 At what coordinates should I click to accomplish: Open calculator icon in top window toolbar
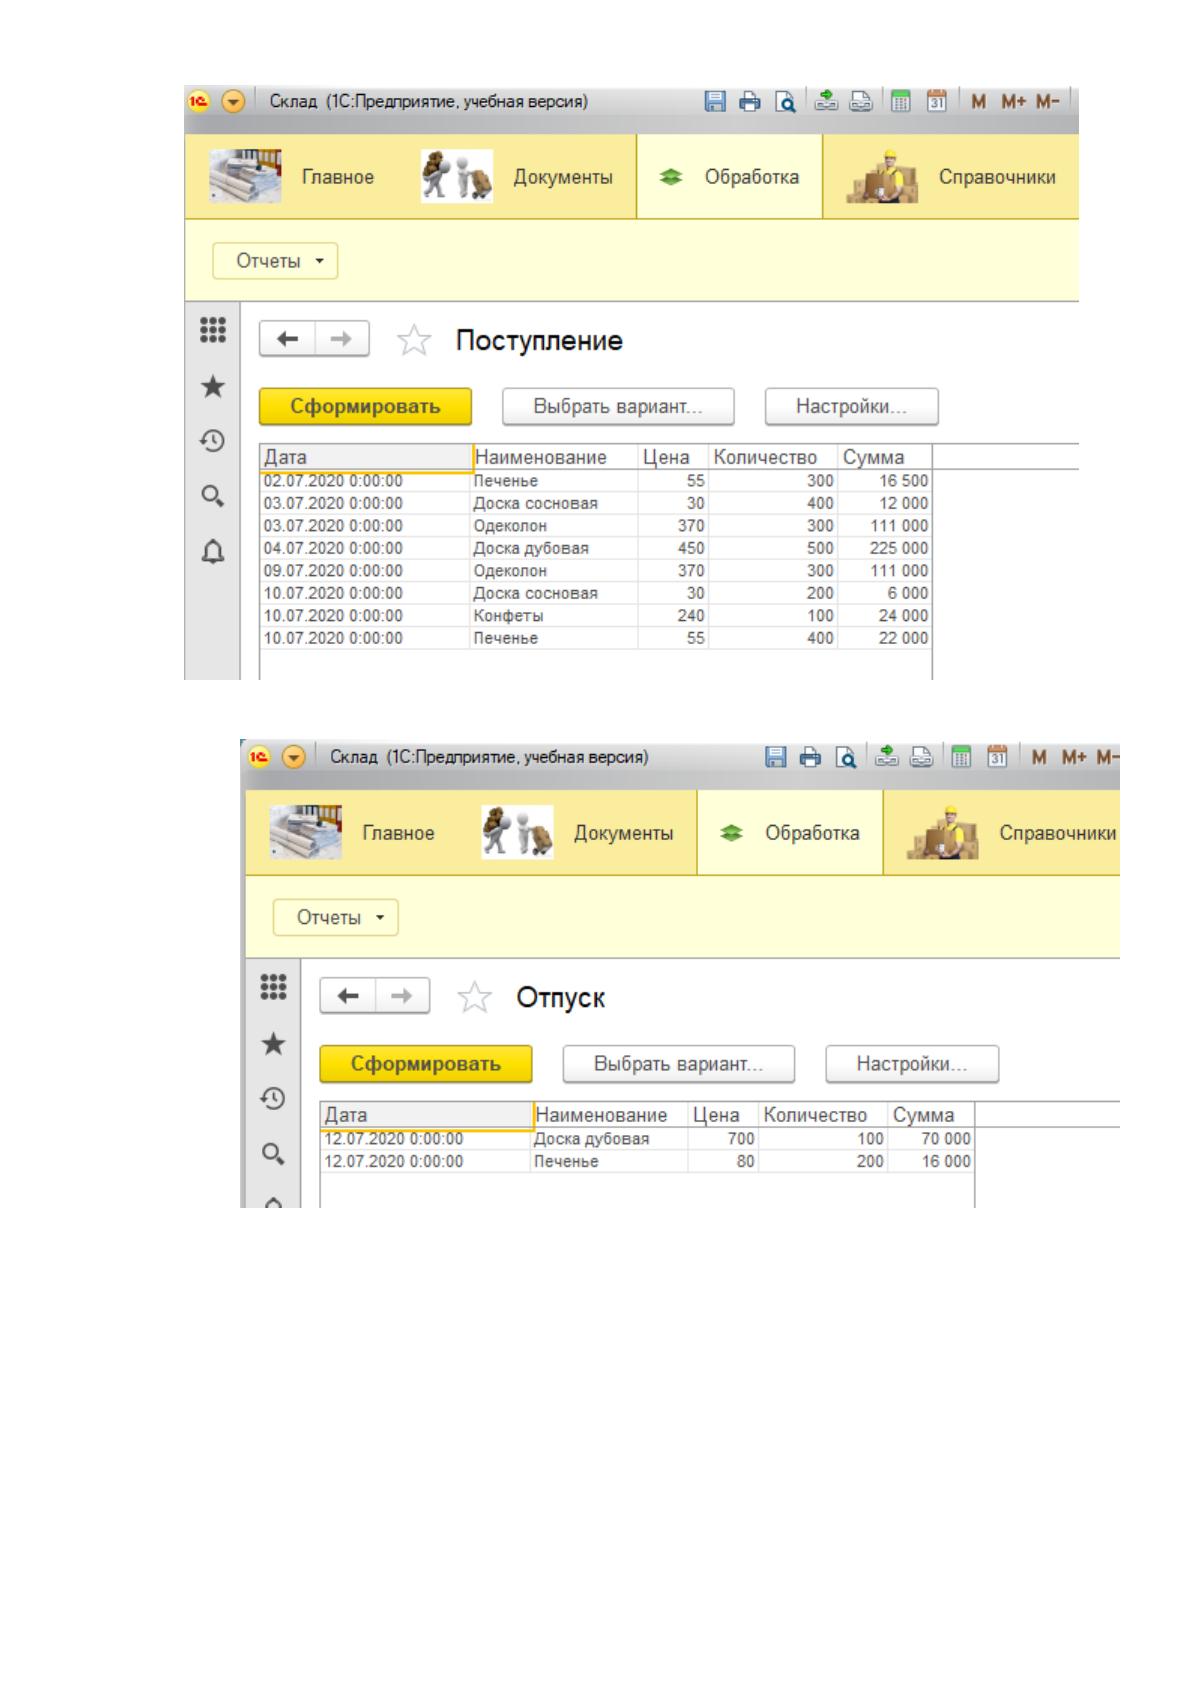pos(900,101)
